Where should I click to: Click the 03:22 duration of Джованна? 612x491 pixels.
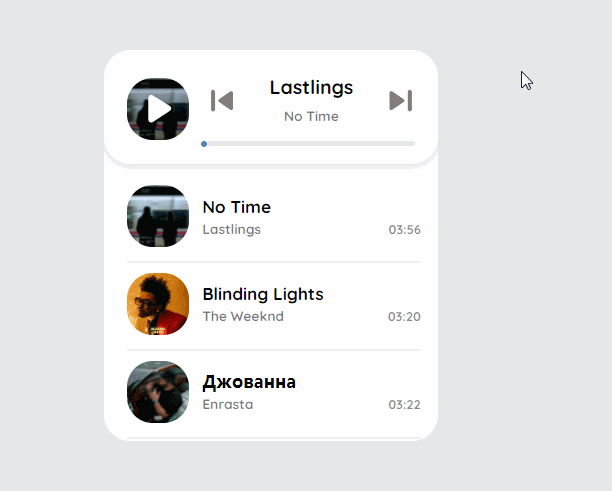(404, 405)
